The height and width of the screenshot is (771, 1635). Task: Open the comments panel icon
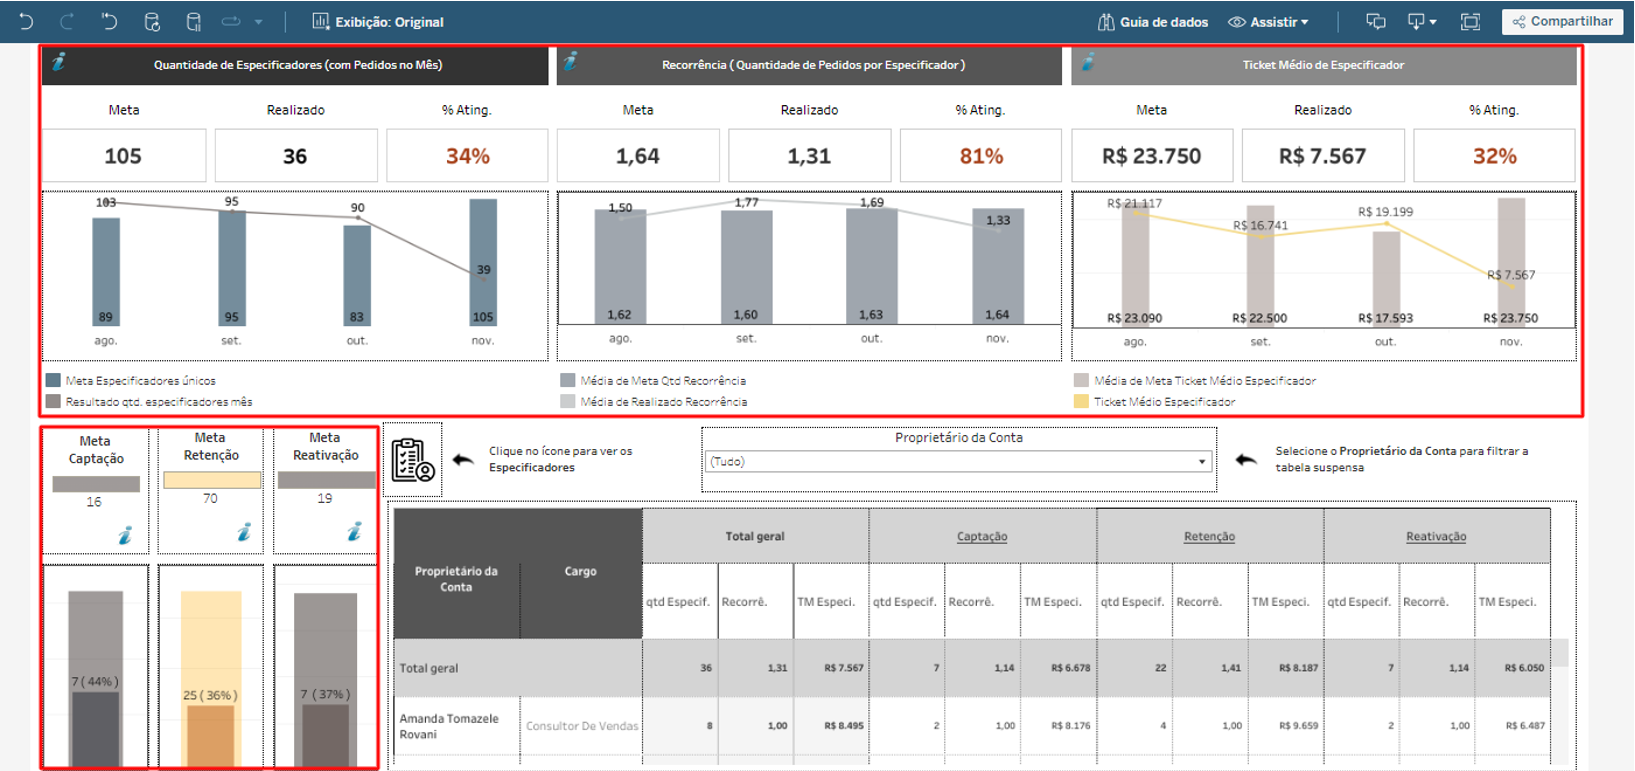[1376, 21]
